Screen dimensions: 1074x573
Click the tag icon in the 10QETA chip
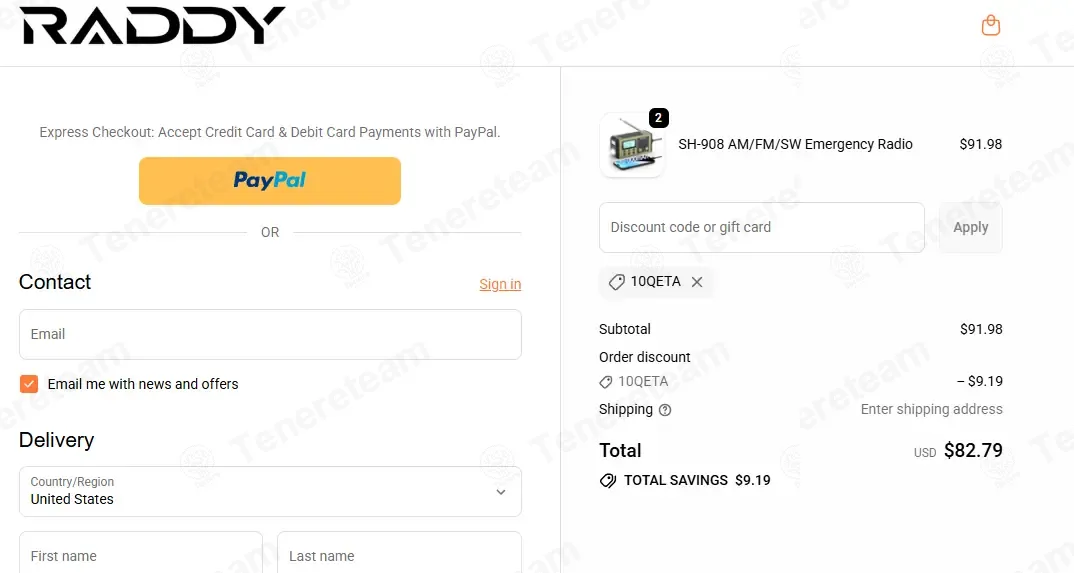tap(616, 282)
